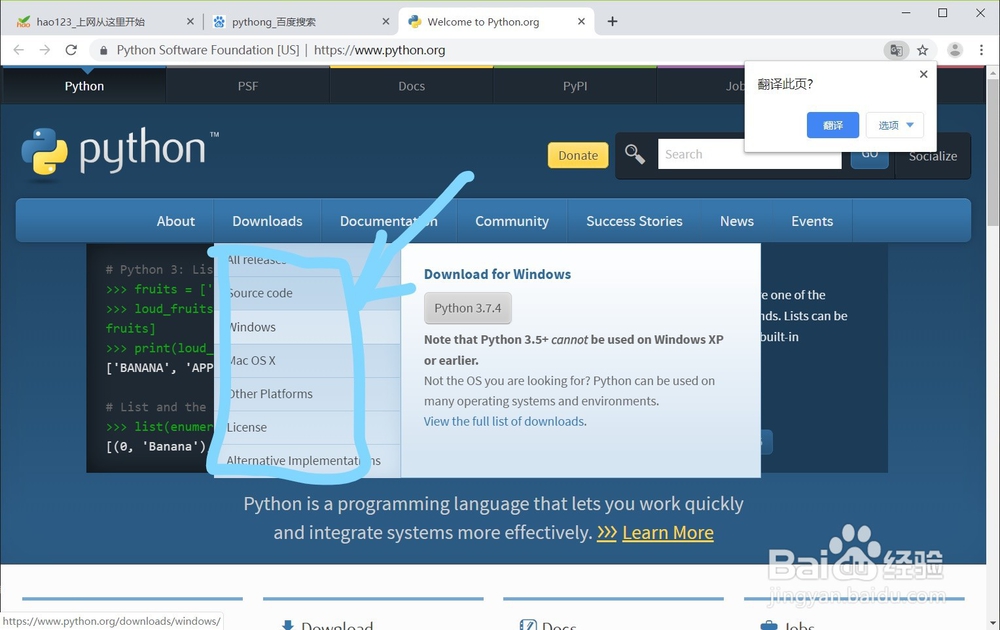Open the Community navigation menu
The width and height of the screenshot is (1000, 630).
tap(511, 221)
